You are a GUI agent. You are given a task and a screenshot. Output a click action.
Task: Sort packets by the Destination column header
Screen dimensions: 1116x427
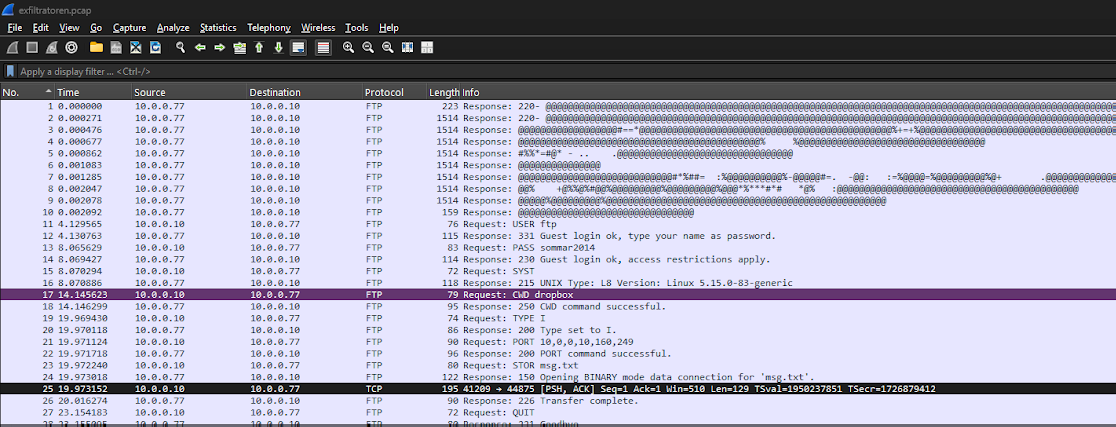pyautogui.click(x=305, y=93)
